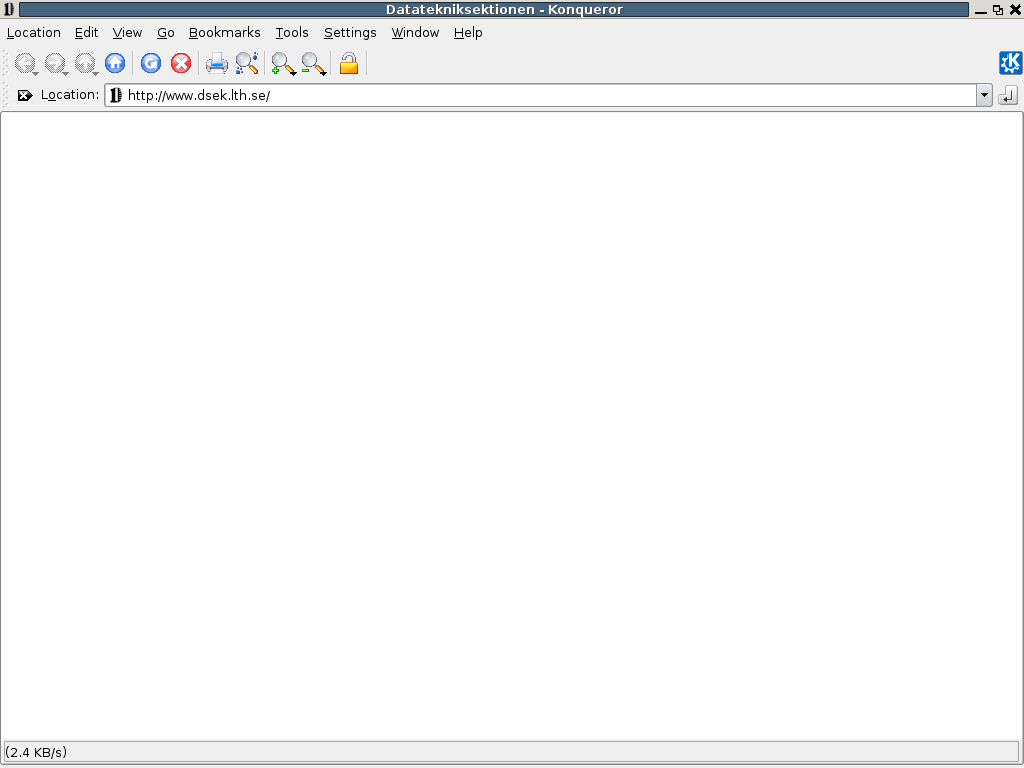The image size is (1024, 768).
Task: Minimize the Konqueror window
Action: [x=980, y=10]
